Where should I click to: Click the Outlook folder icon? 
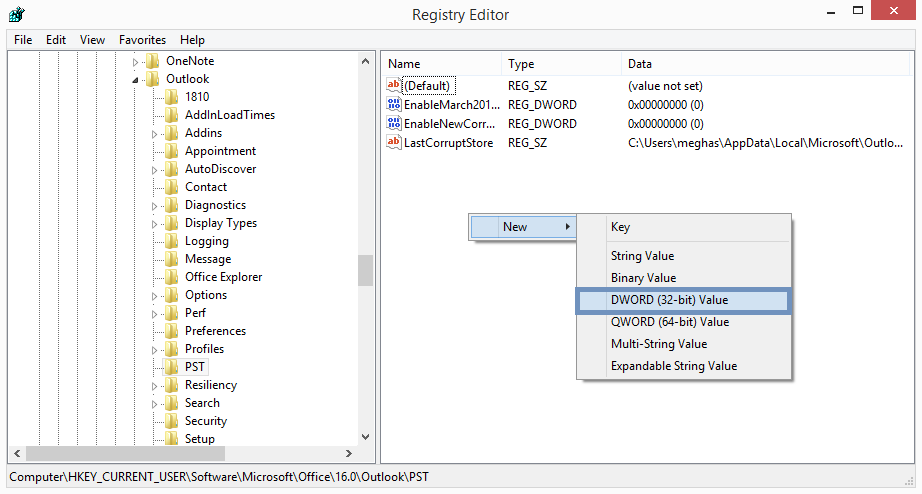tap(152, 79)
